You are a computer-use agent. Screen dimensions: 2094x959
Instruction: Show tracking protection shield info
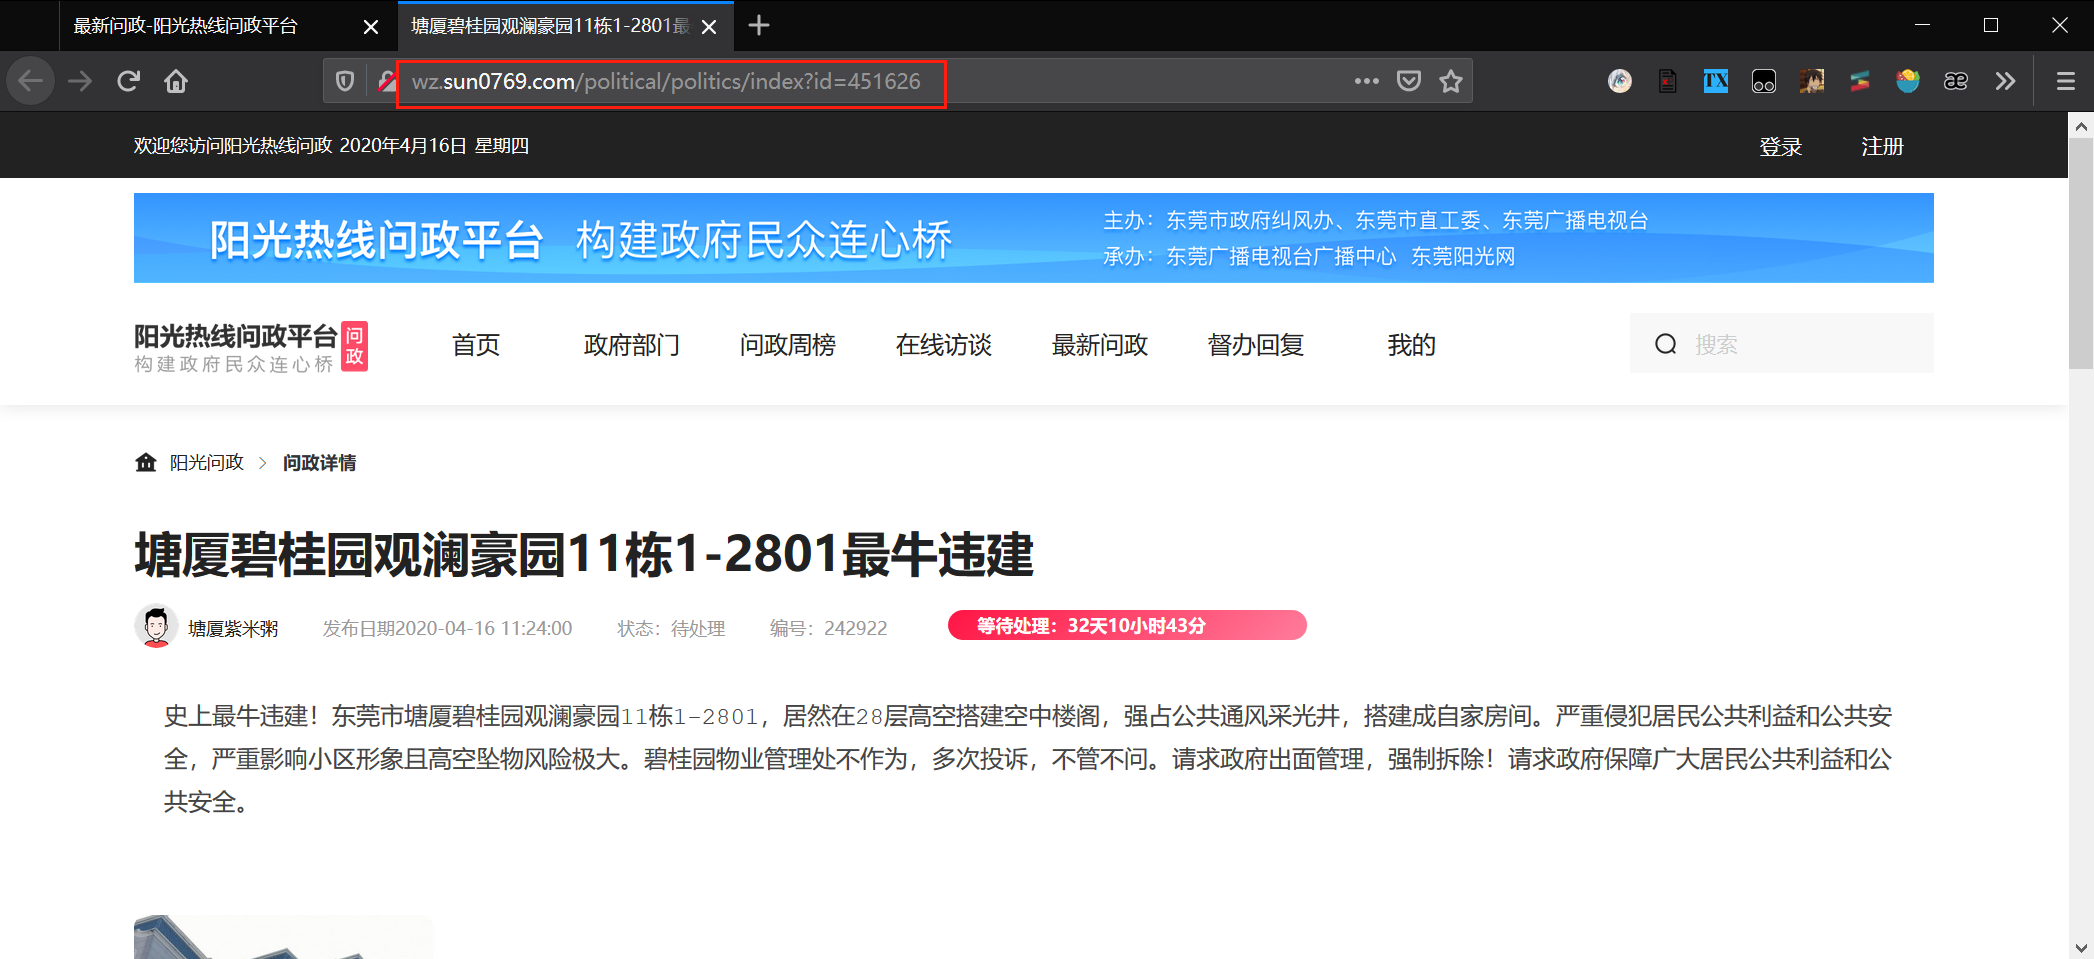(345, 81)
